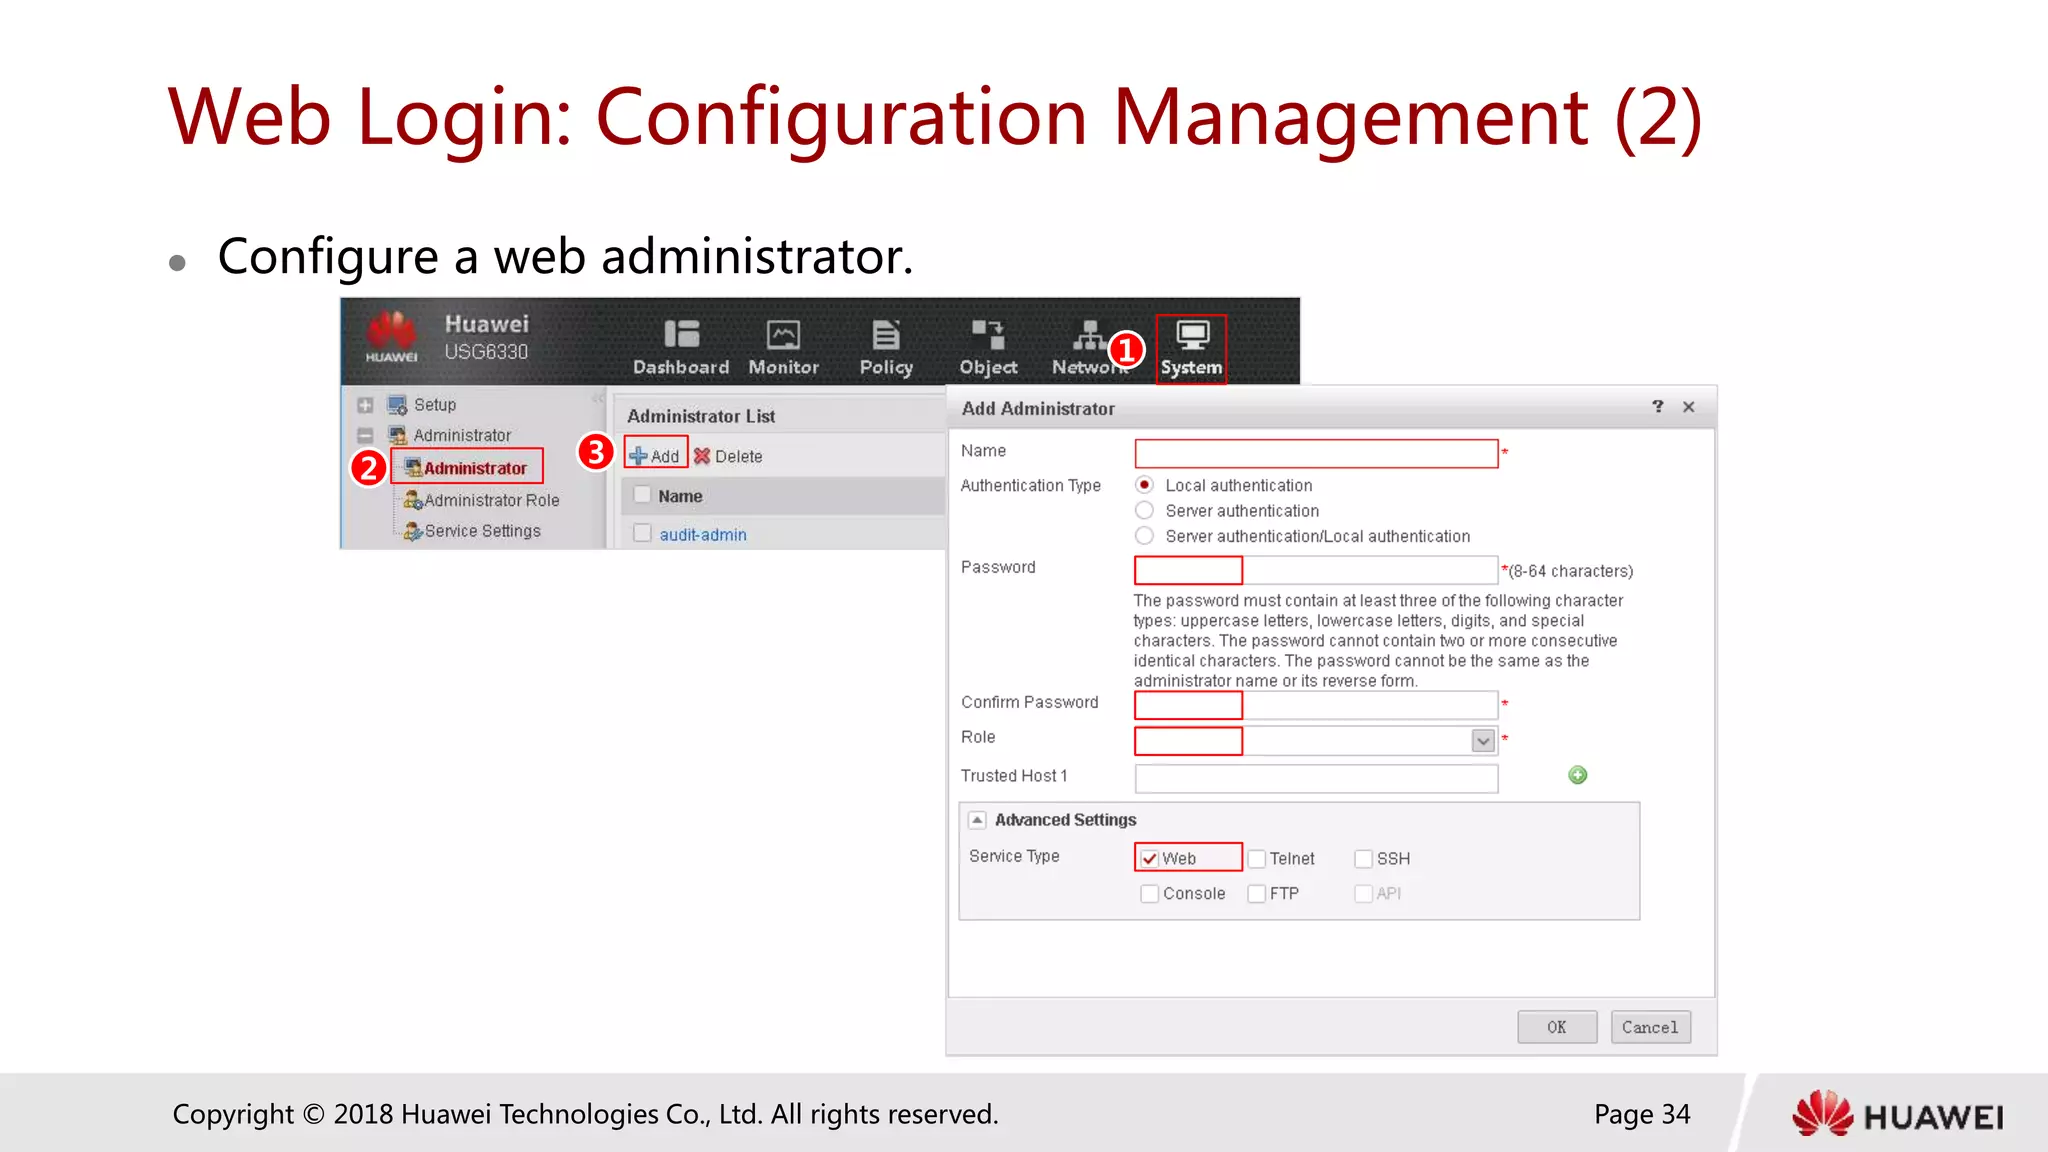Open the highlighted Administrator sub-item

[x=467, y=468]
